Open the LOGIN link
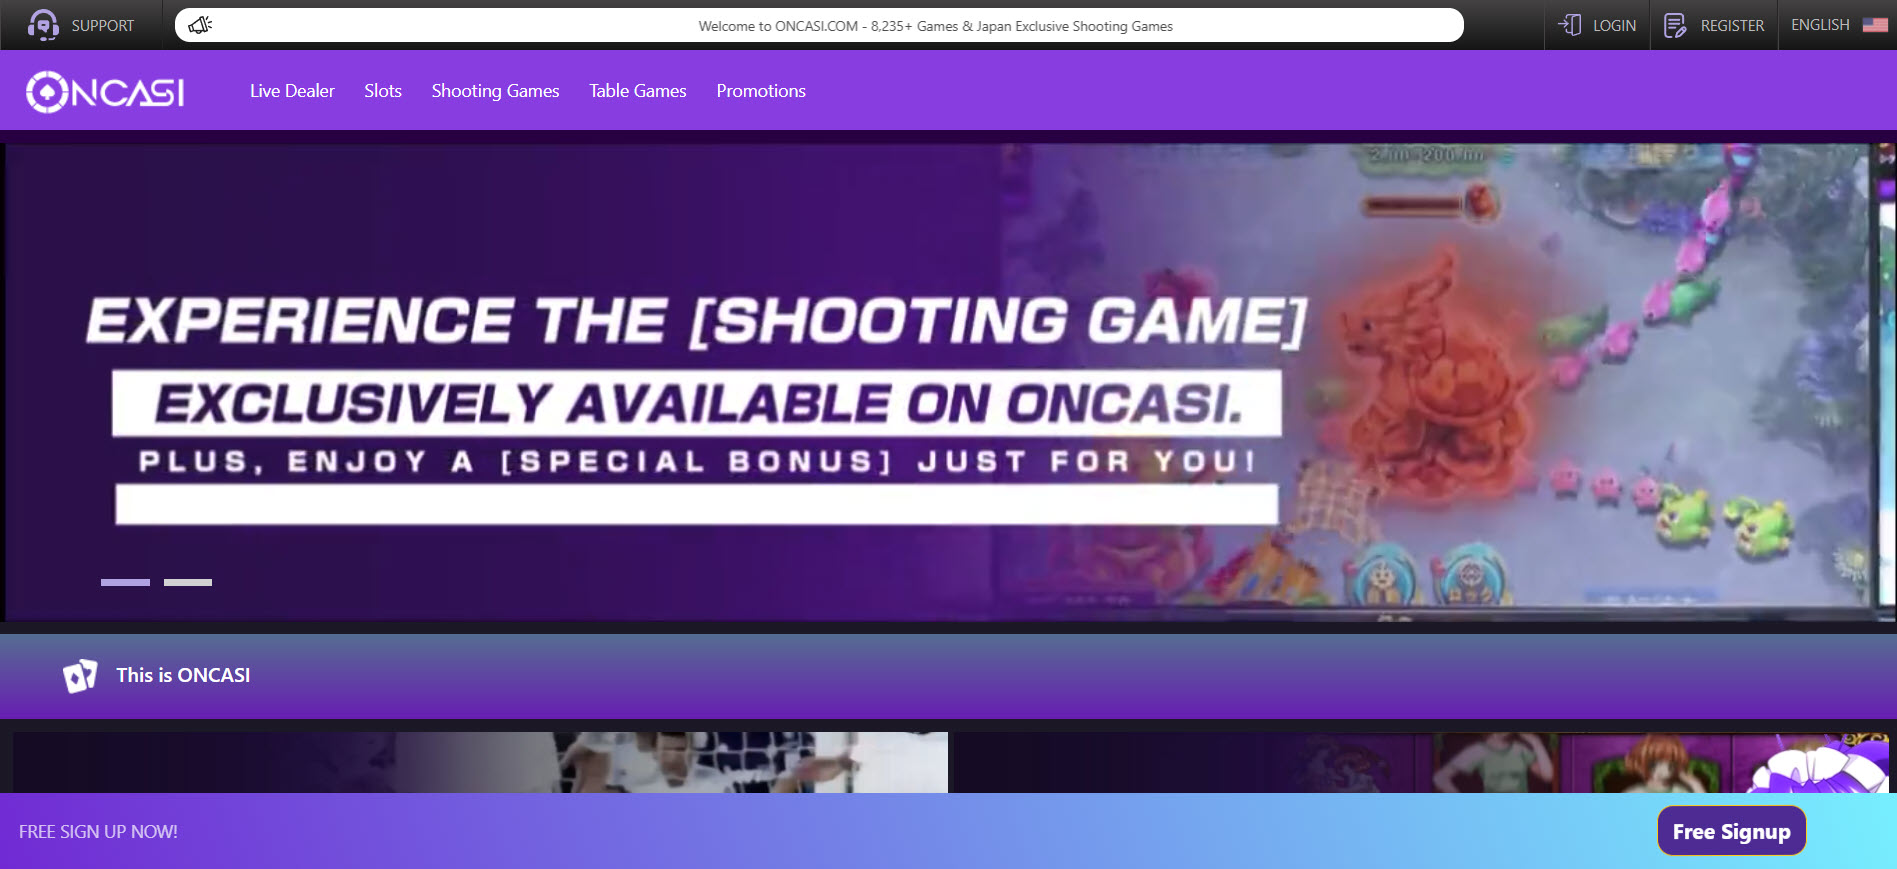1897x869 pixels. tap(1614, 26)
